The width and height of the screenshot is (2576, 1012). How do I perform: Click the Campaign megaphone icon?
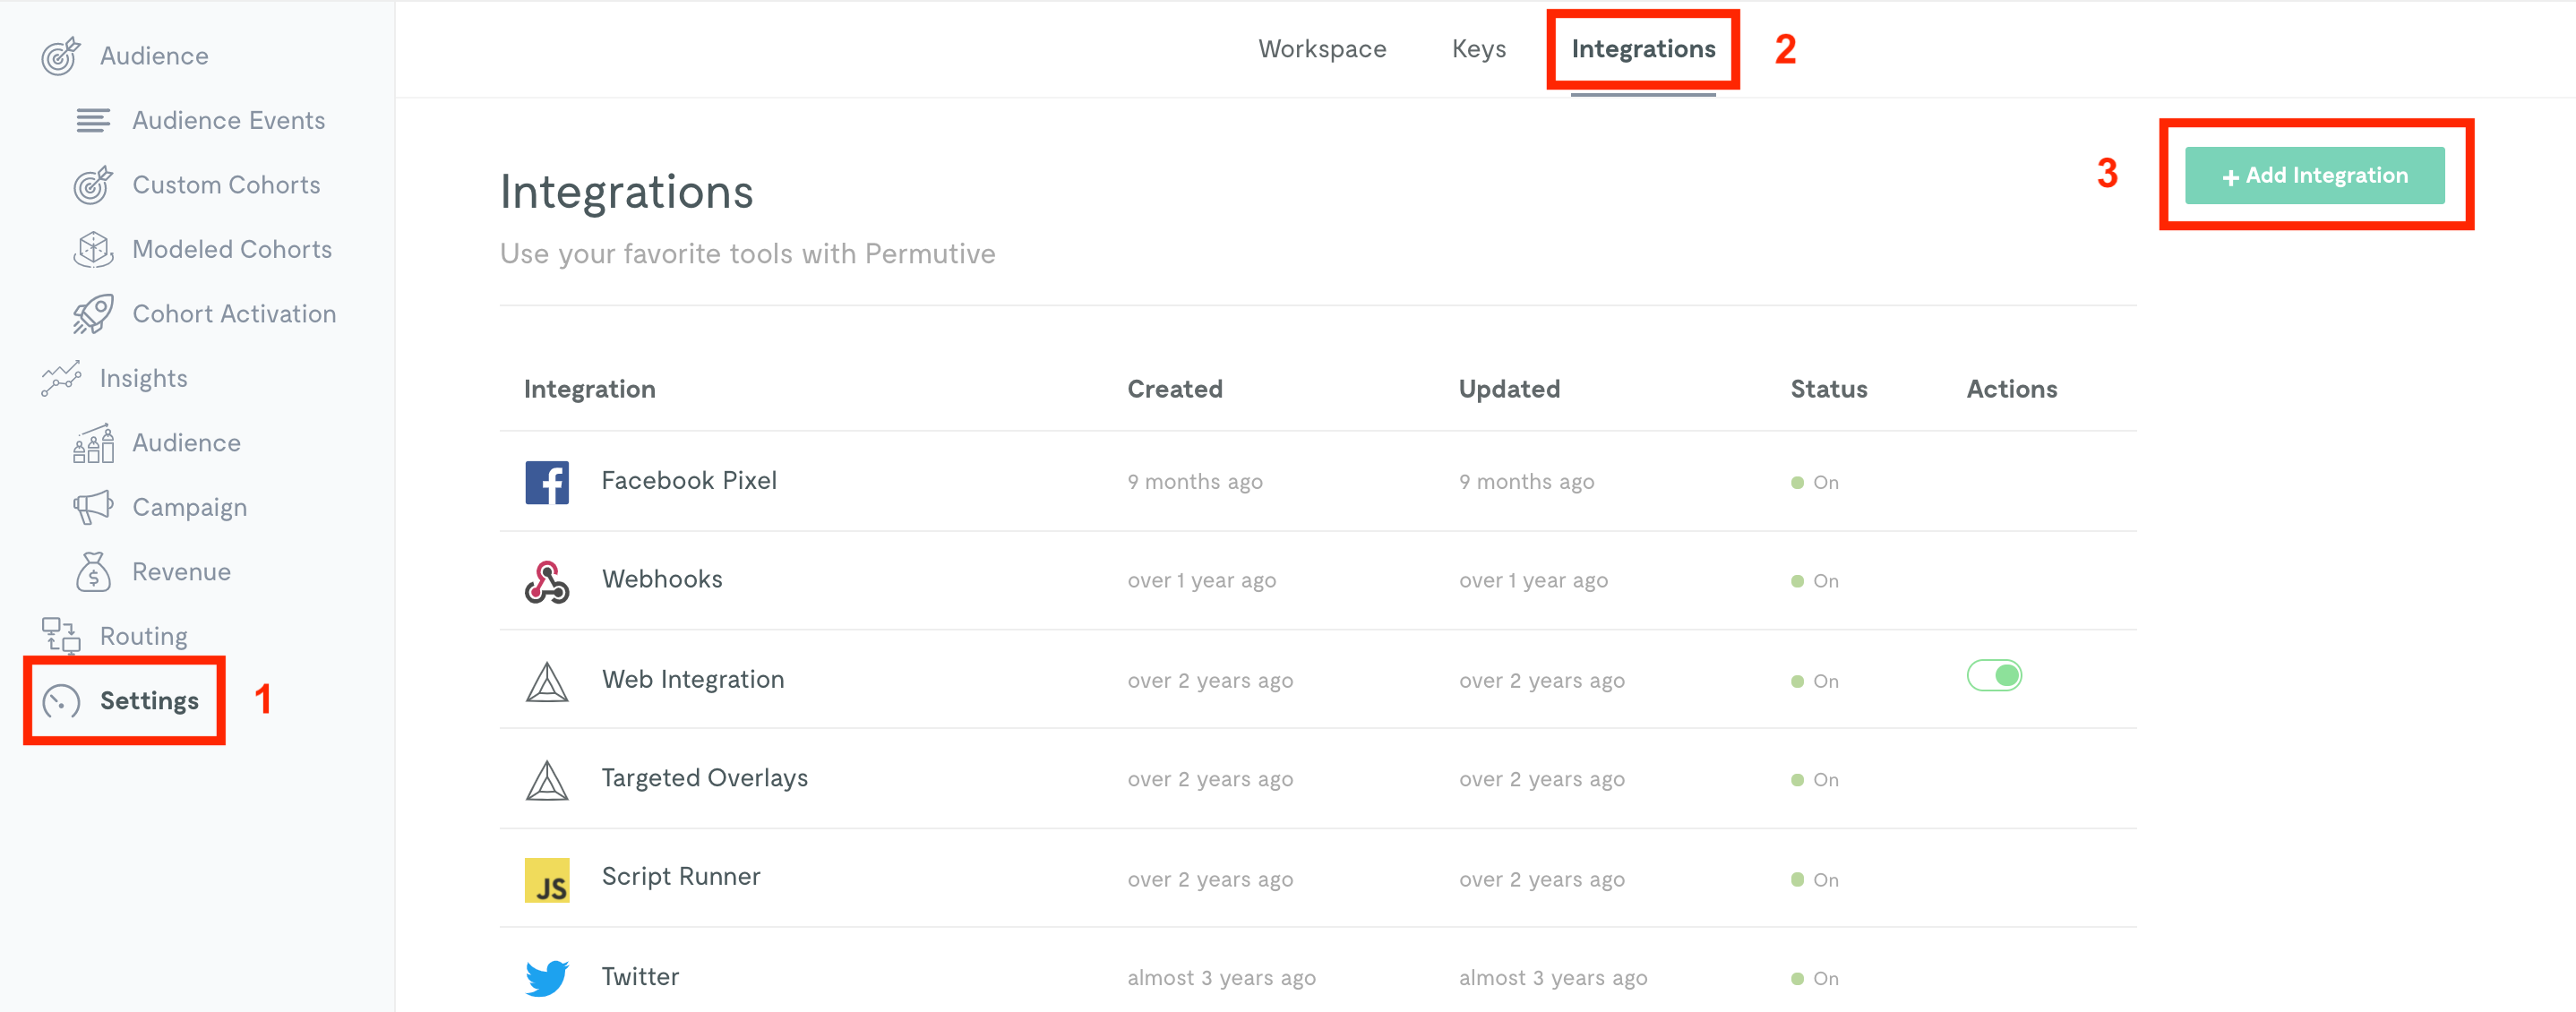(x=93, y=507)
